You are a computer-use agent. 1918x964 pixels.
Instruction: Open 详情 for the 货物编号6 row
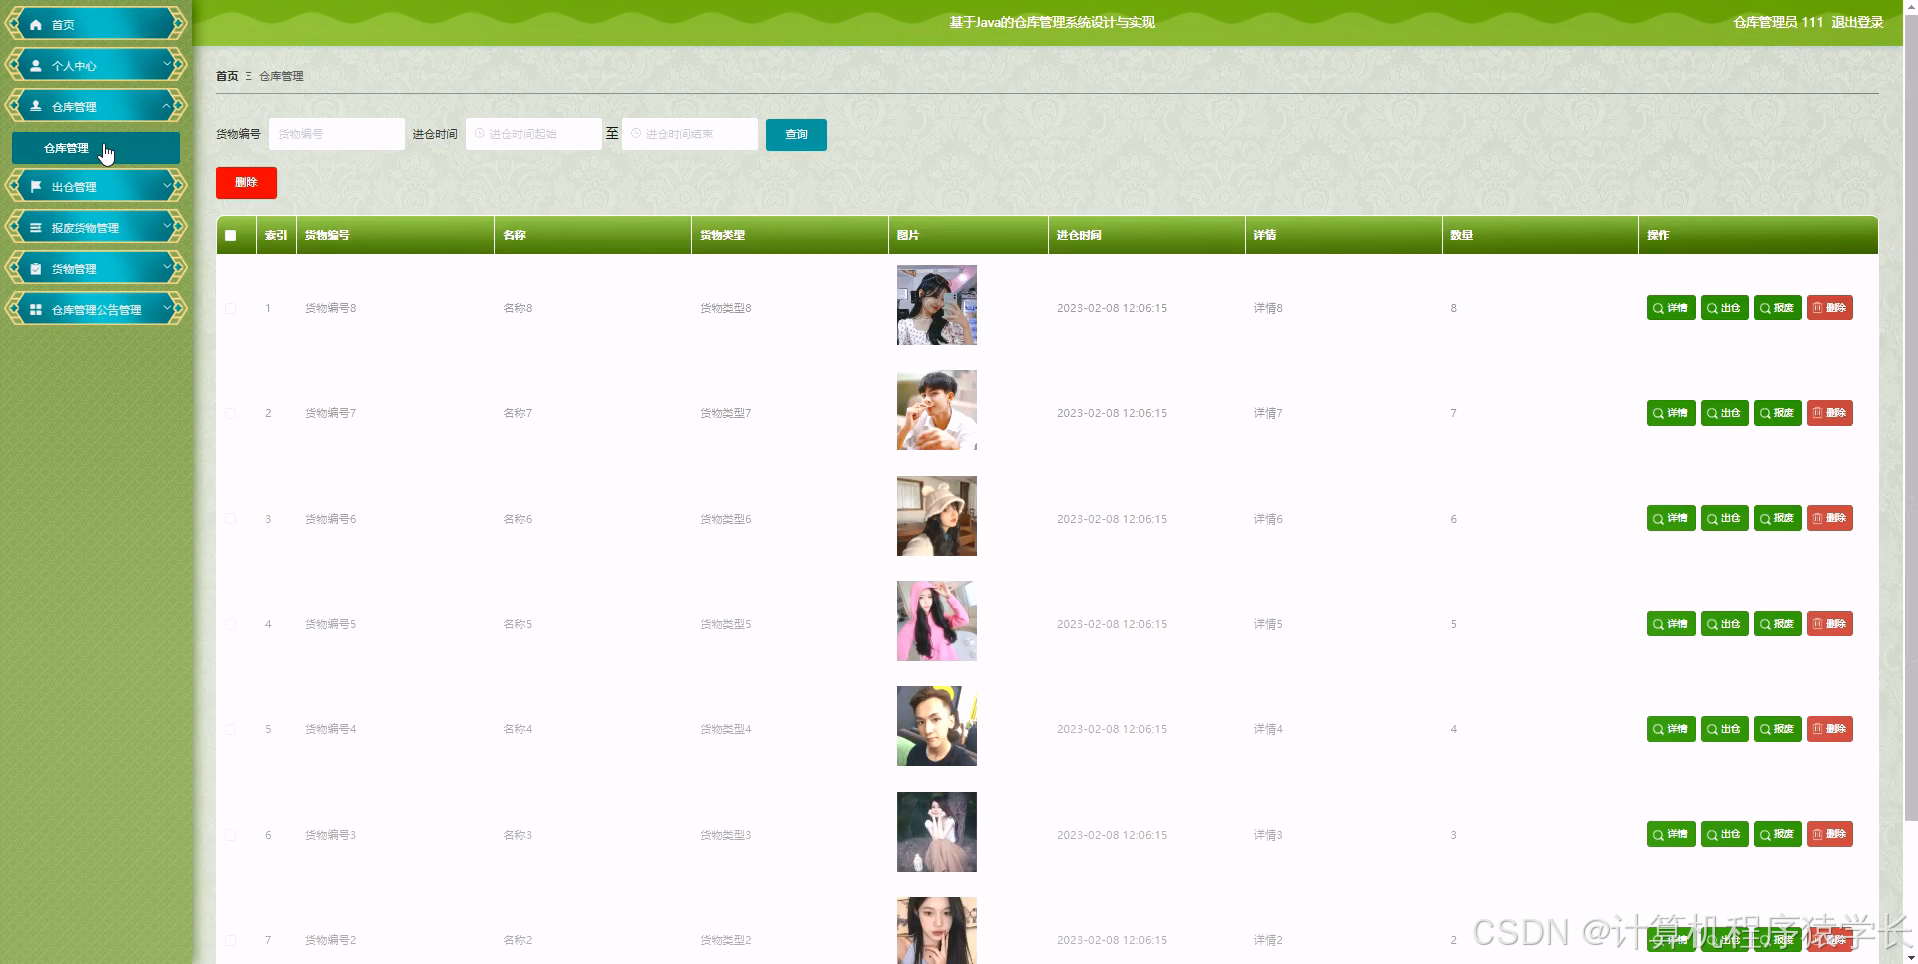[1671, 518]
